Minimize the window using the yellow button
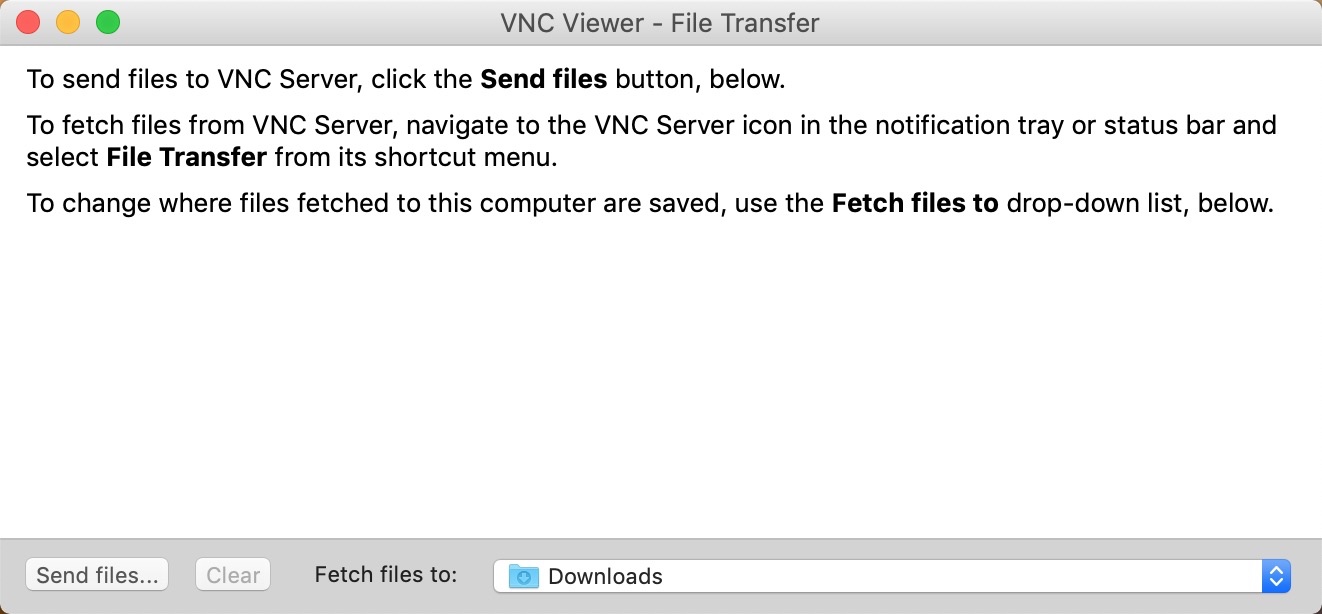The image size is (1322, 614). point(68,22)
